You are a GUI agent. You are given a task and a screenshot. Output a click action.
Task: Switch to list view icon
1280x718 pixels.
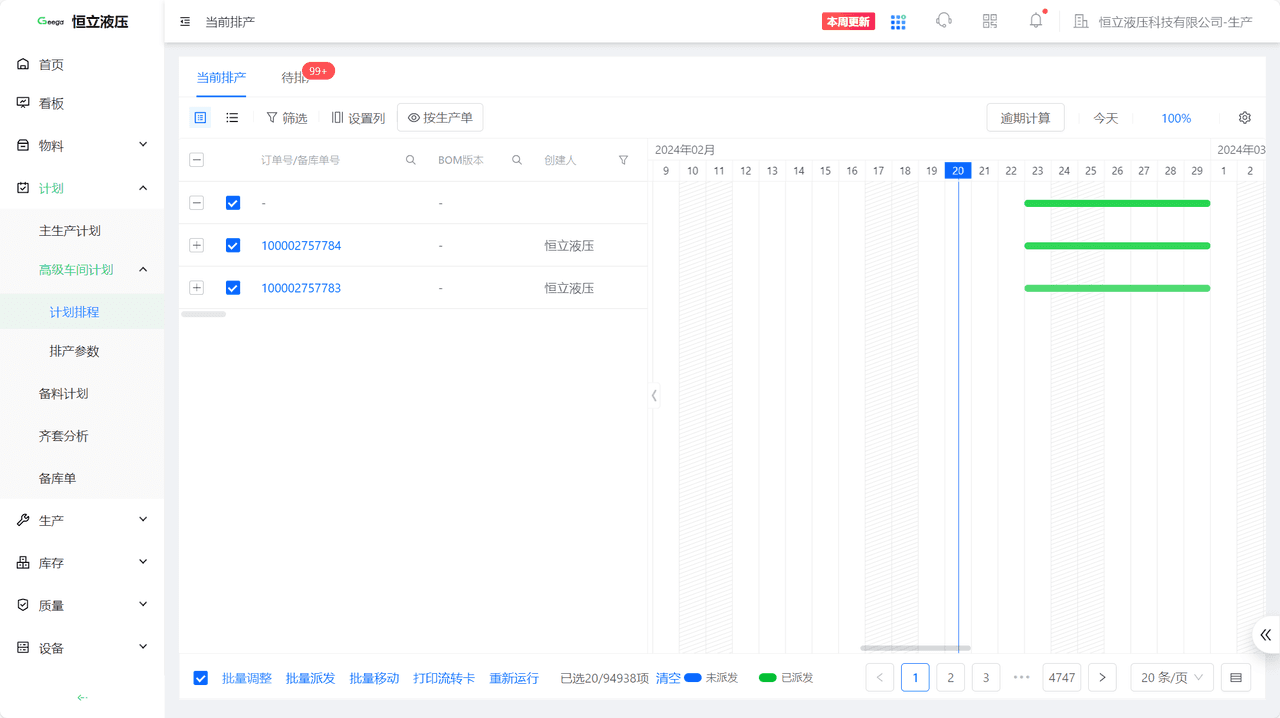[232, 118]
